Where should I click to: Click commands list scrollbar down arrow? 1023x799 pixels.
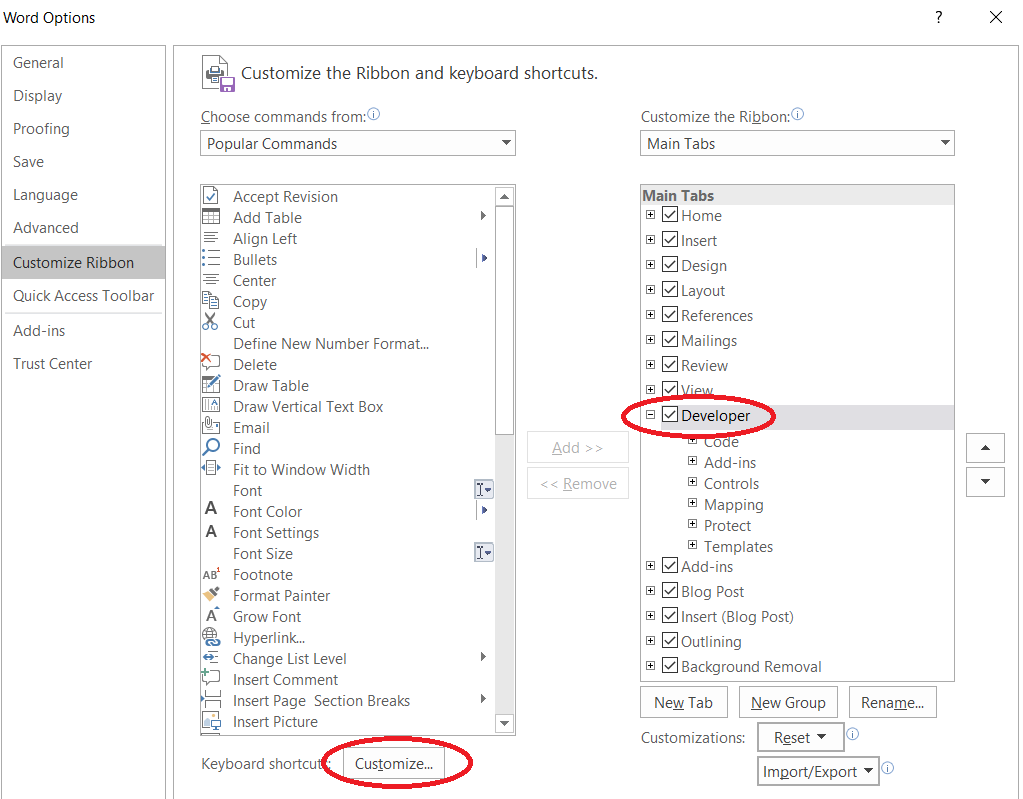(x=504, y=723)
